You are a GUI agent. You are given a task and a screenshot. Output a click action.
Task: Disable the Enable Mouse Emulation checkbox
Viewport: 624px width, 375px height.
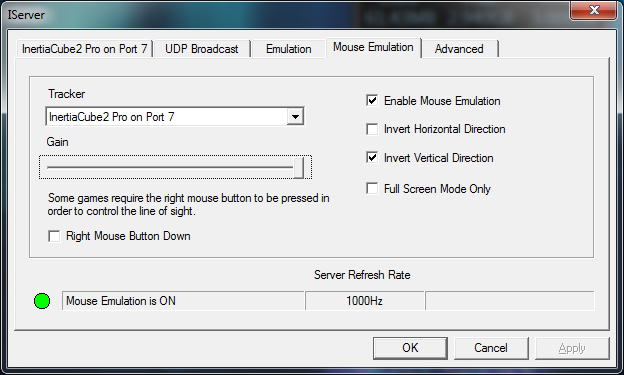[x=372, y=100]
